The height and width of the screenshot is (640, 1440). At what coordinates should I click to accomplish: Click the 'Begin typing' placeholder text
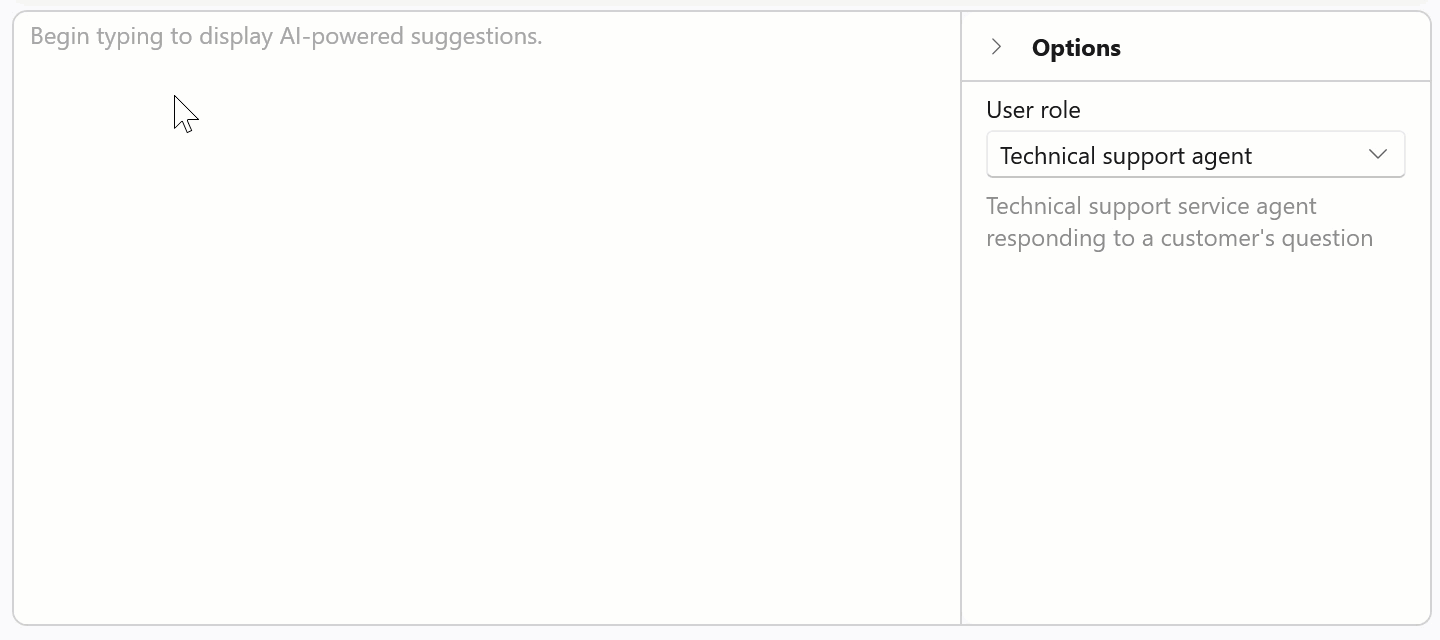(286, 37)
